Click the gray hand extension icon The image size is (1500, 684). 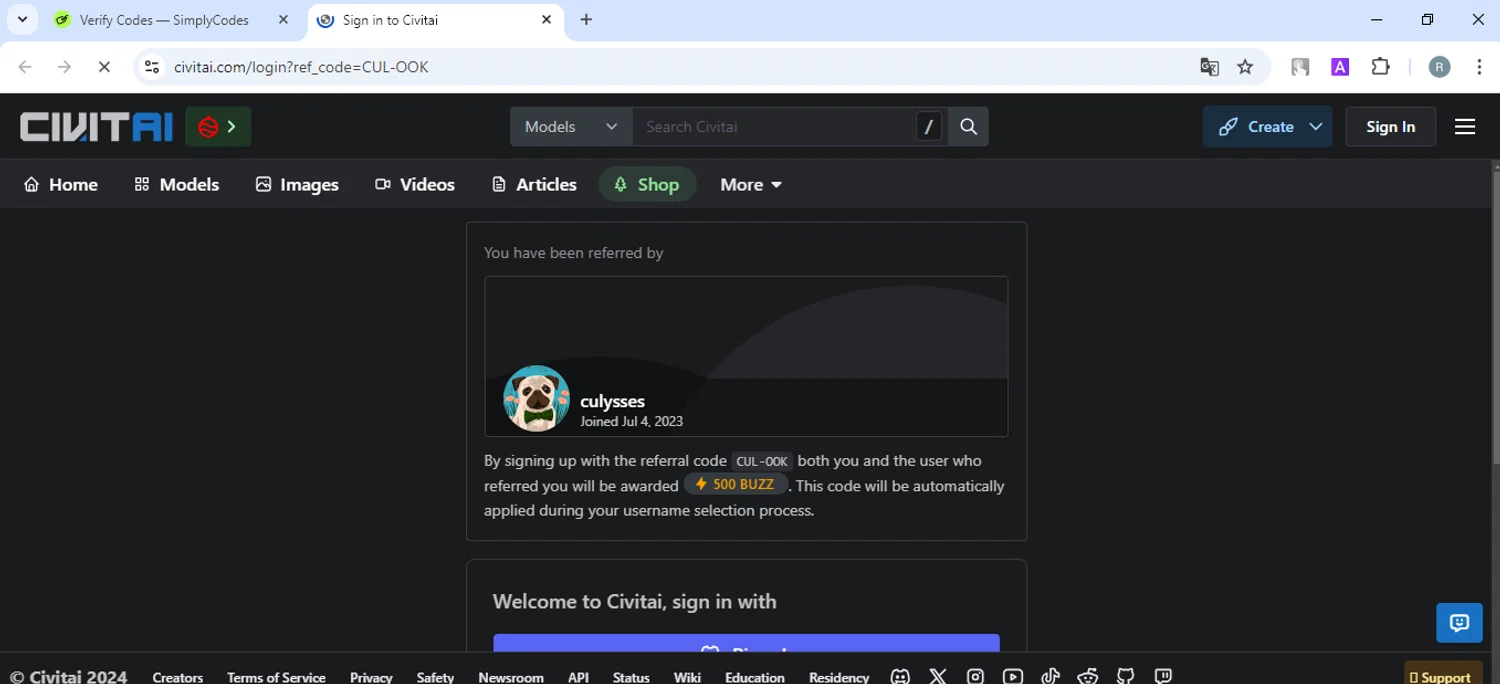(1300, 67)
